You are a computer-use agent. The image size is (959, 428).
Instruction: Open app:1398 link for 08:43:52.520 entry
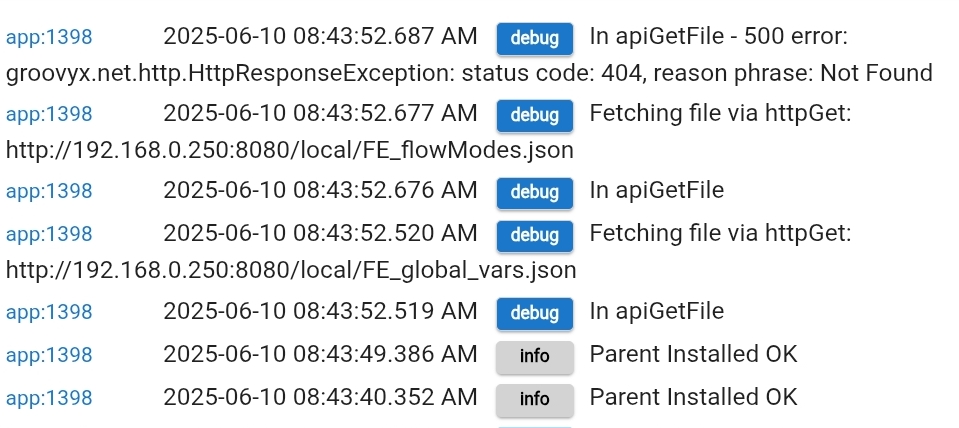(x=49, y=234)
